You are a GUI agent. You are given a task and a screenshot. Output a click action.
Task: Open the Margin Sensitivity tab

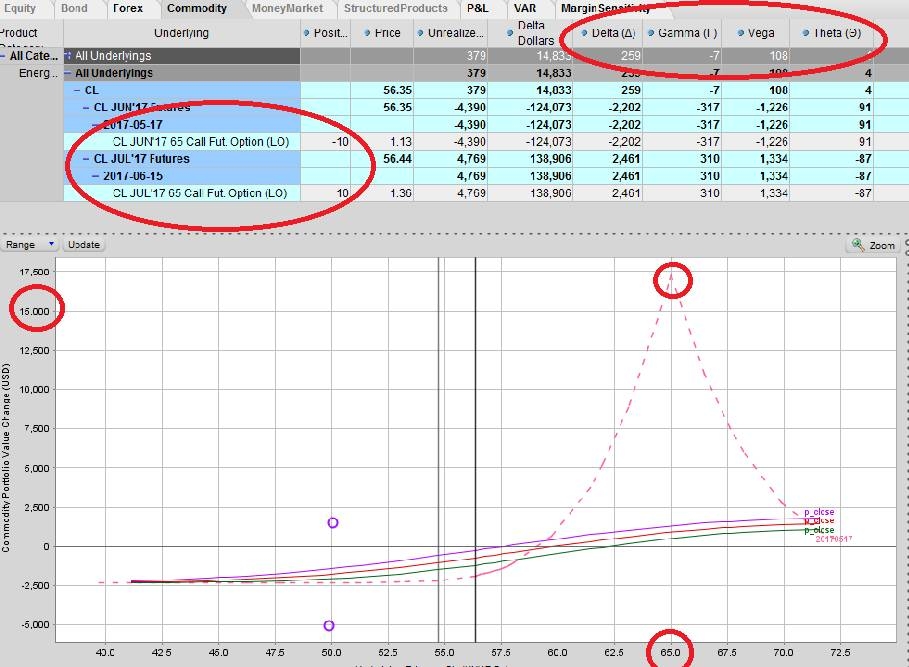point(605,9)
